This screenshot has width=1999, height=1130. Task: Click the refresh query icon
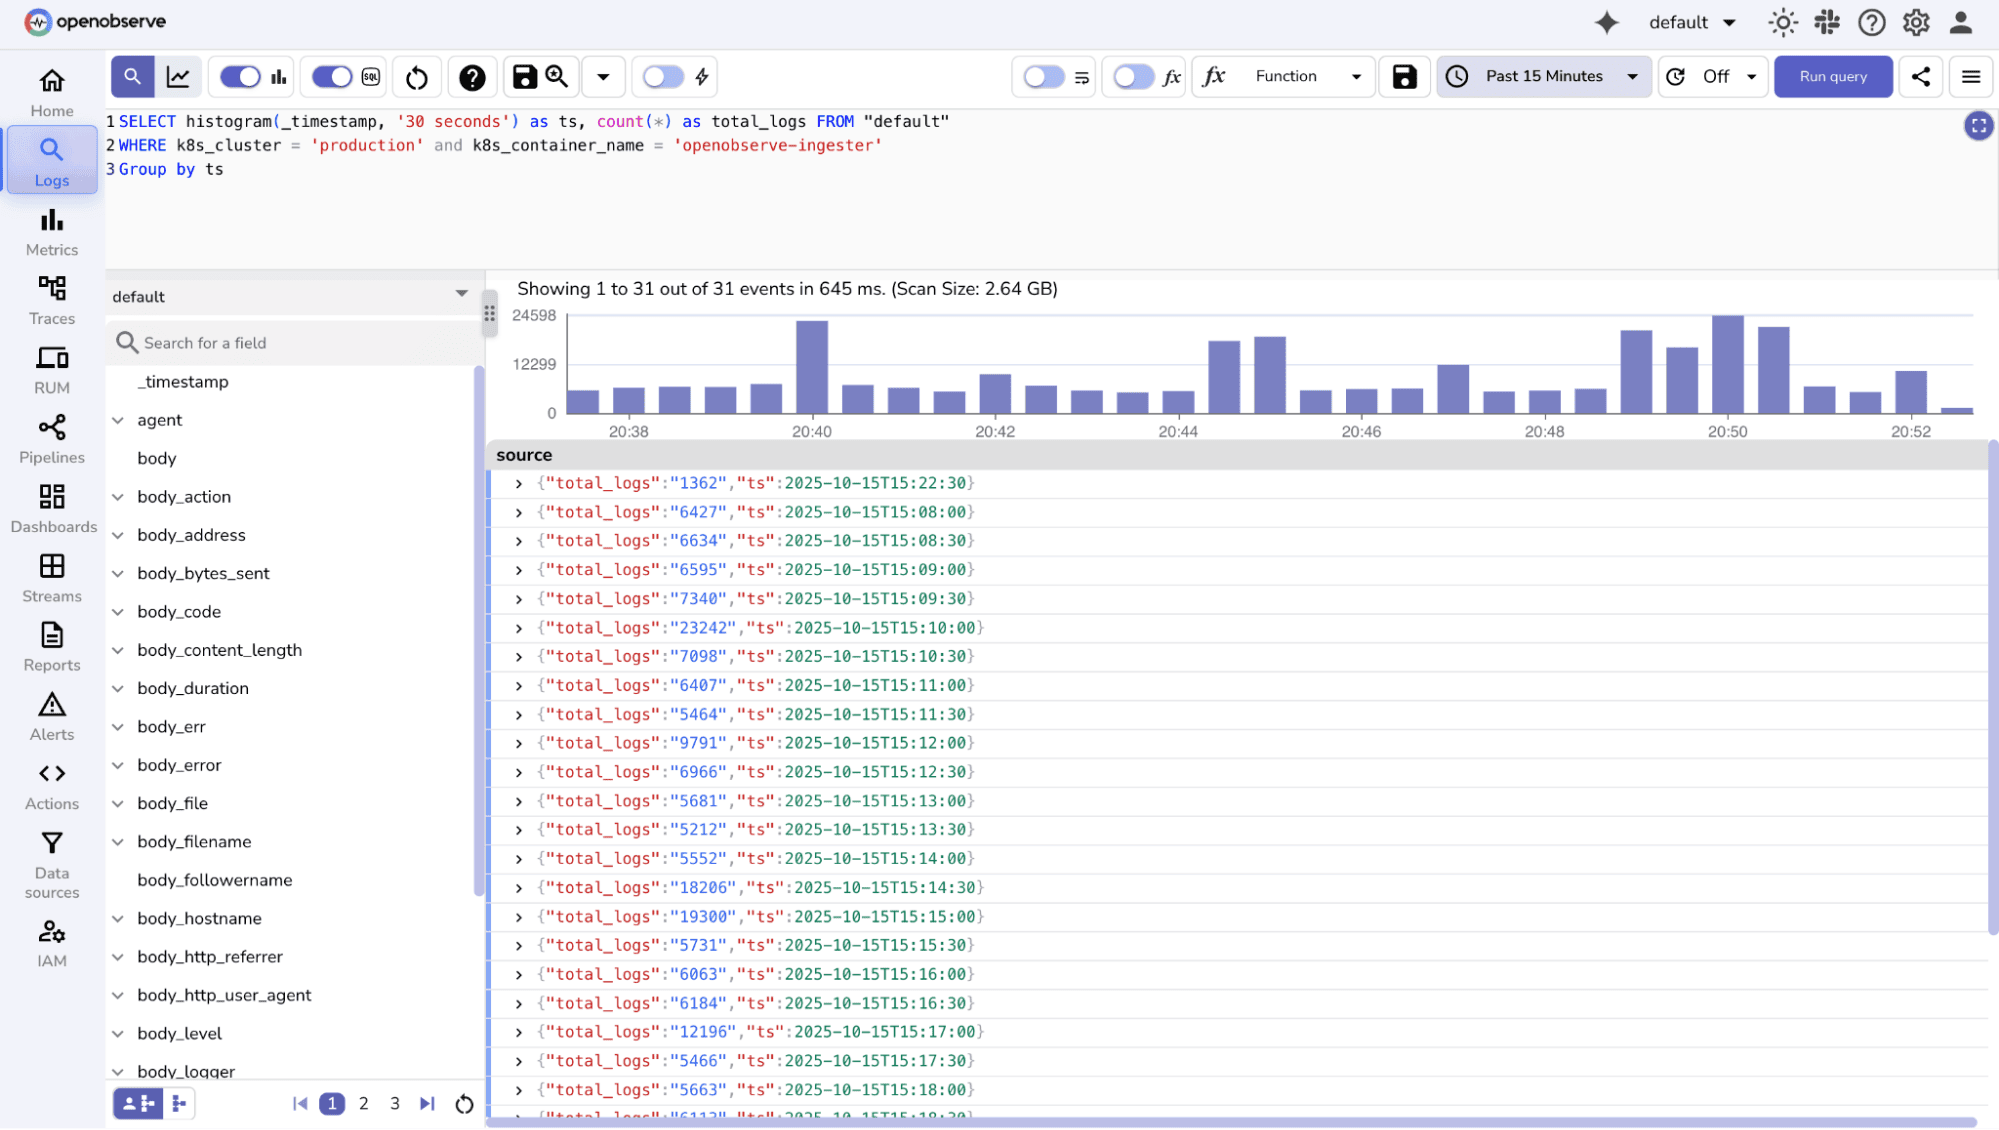pos(416,76)
